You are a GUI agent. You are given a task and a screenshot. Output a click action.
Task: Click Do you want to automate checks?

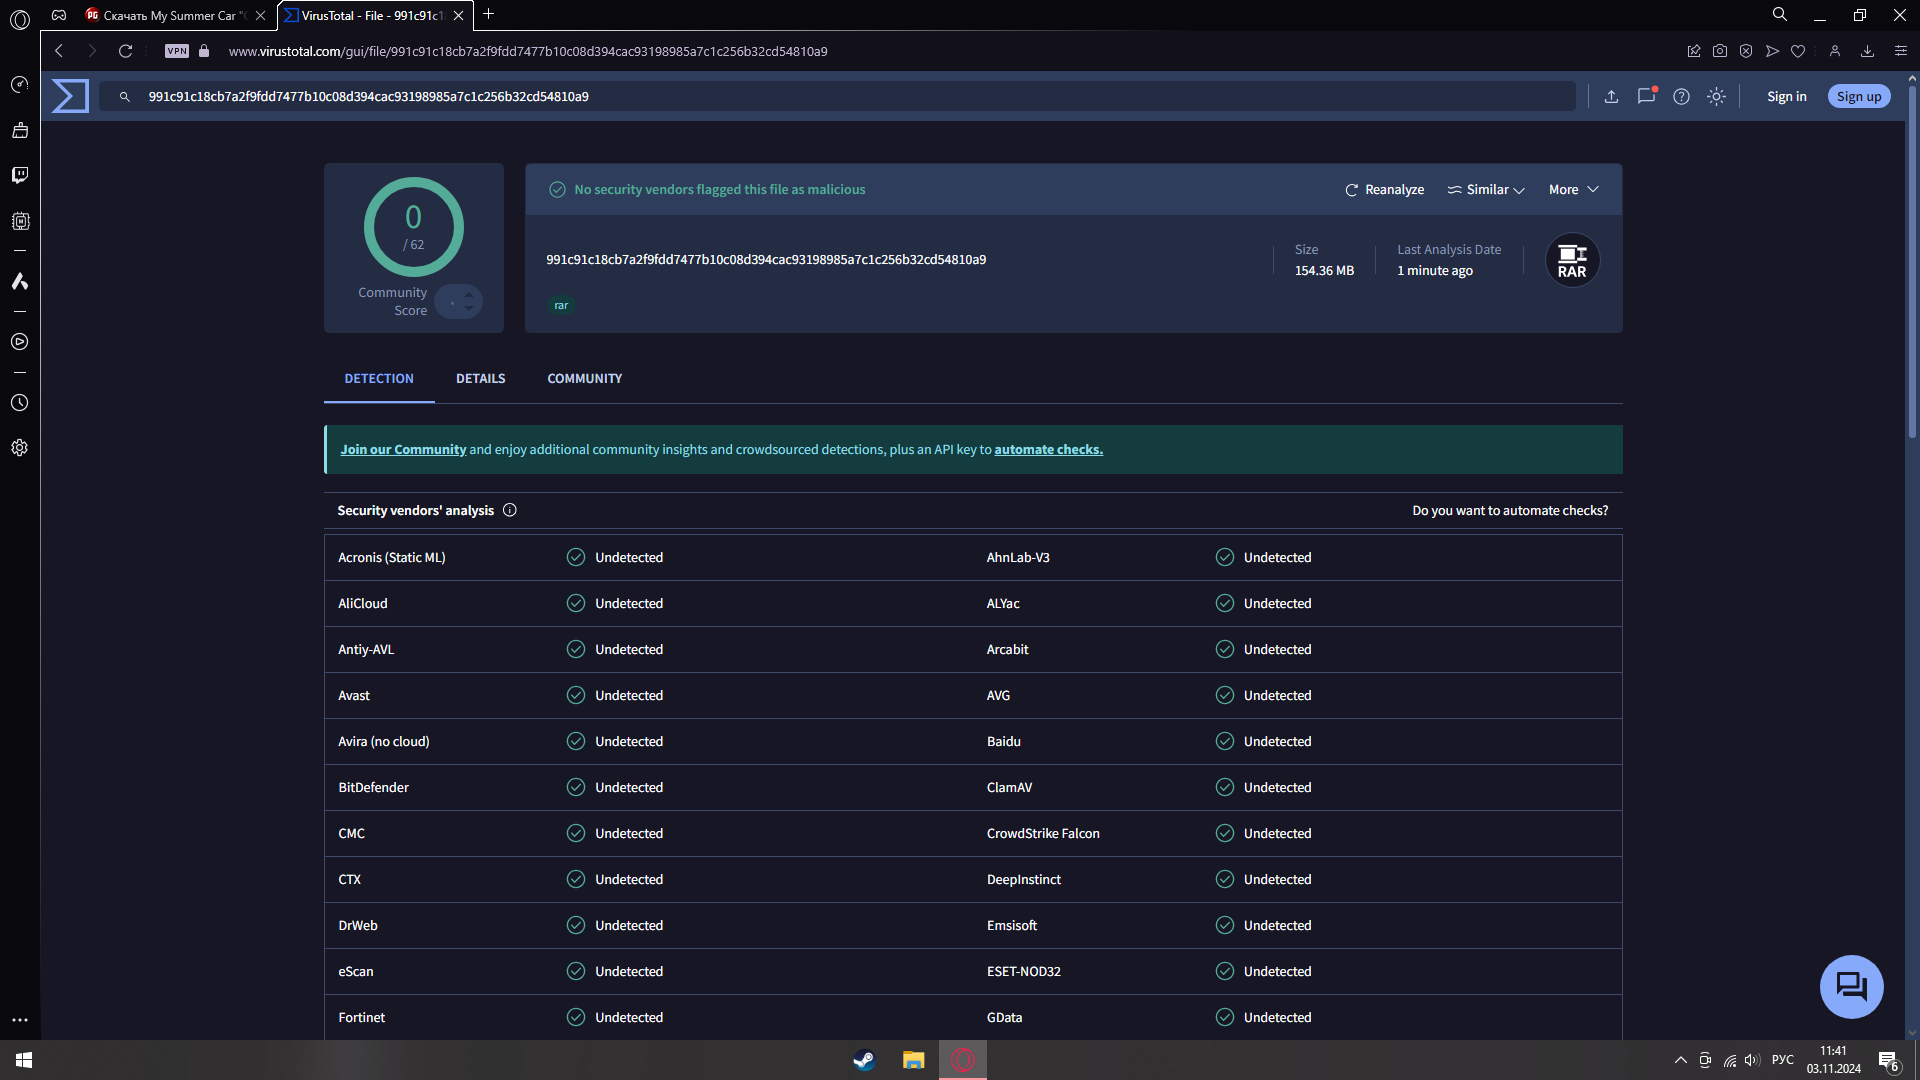click(x=1510, y=510)
